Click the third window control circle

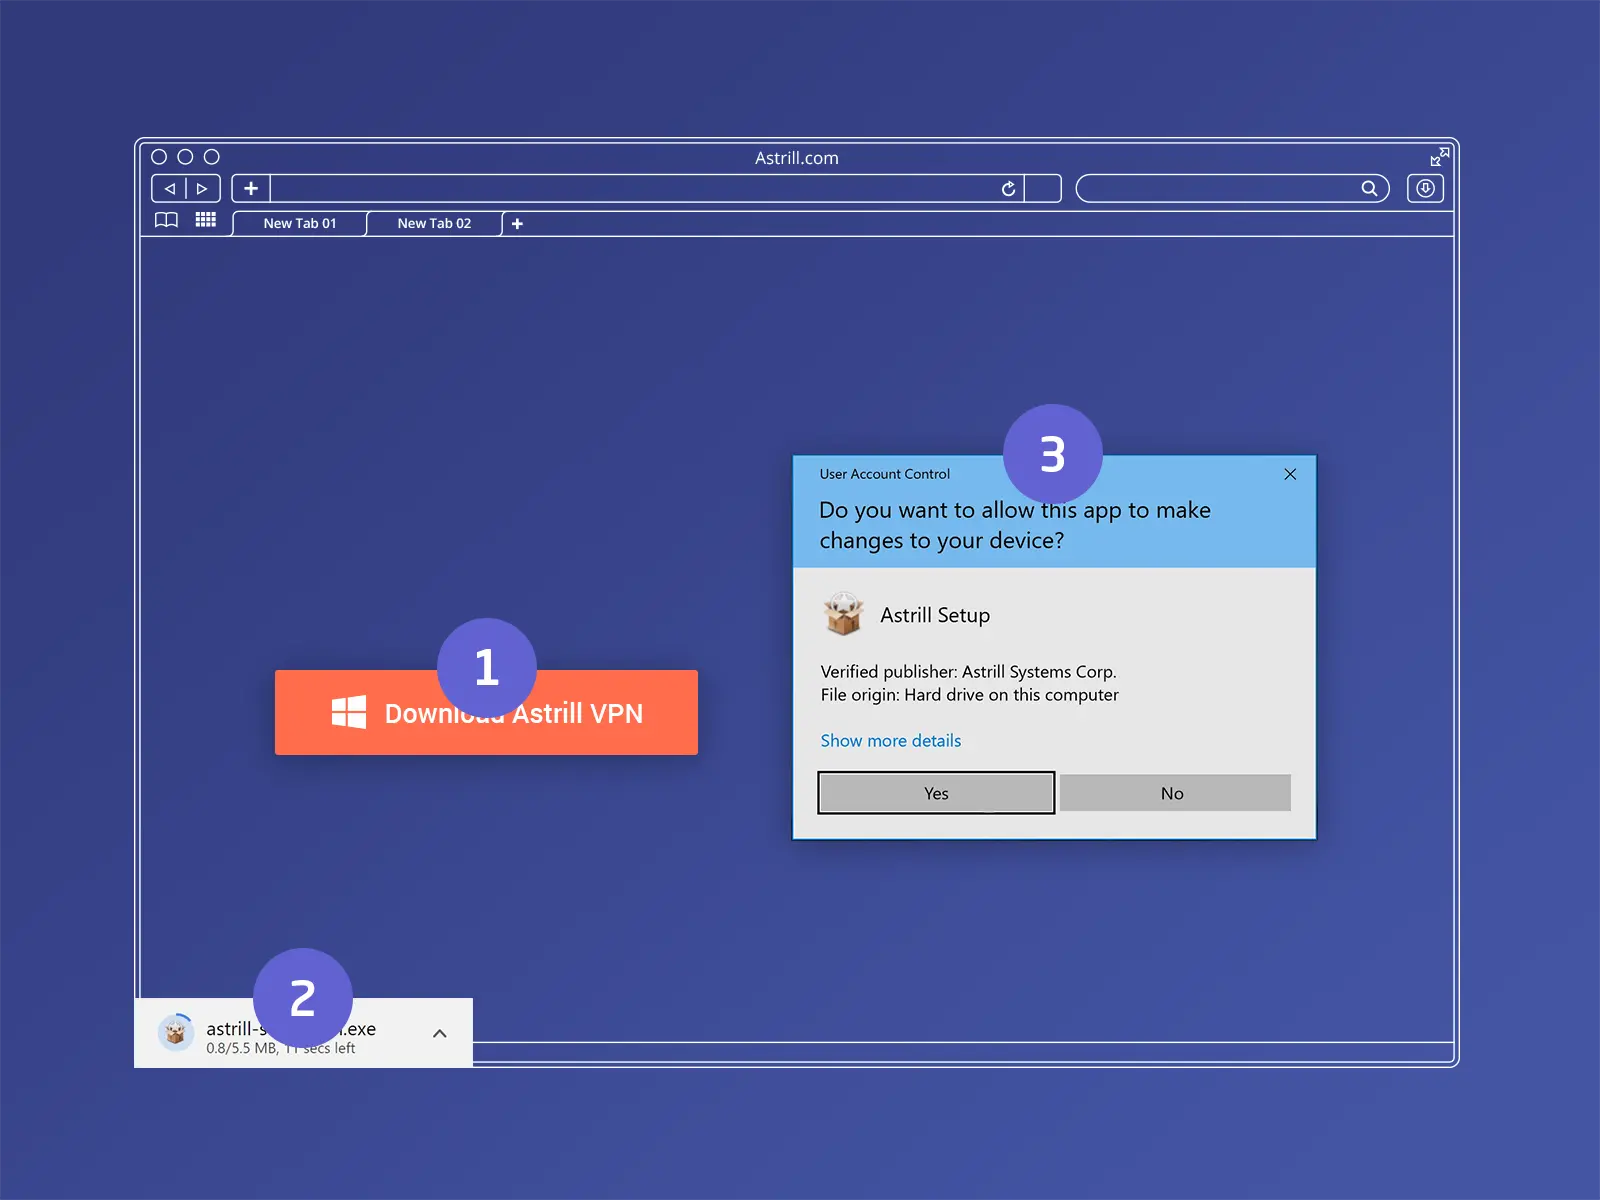coord(211,157)
